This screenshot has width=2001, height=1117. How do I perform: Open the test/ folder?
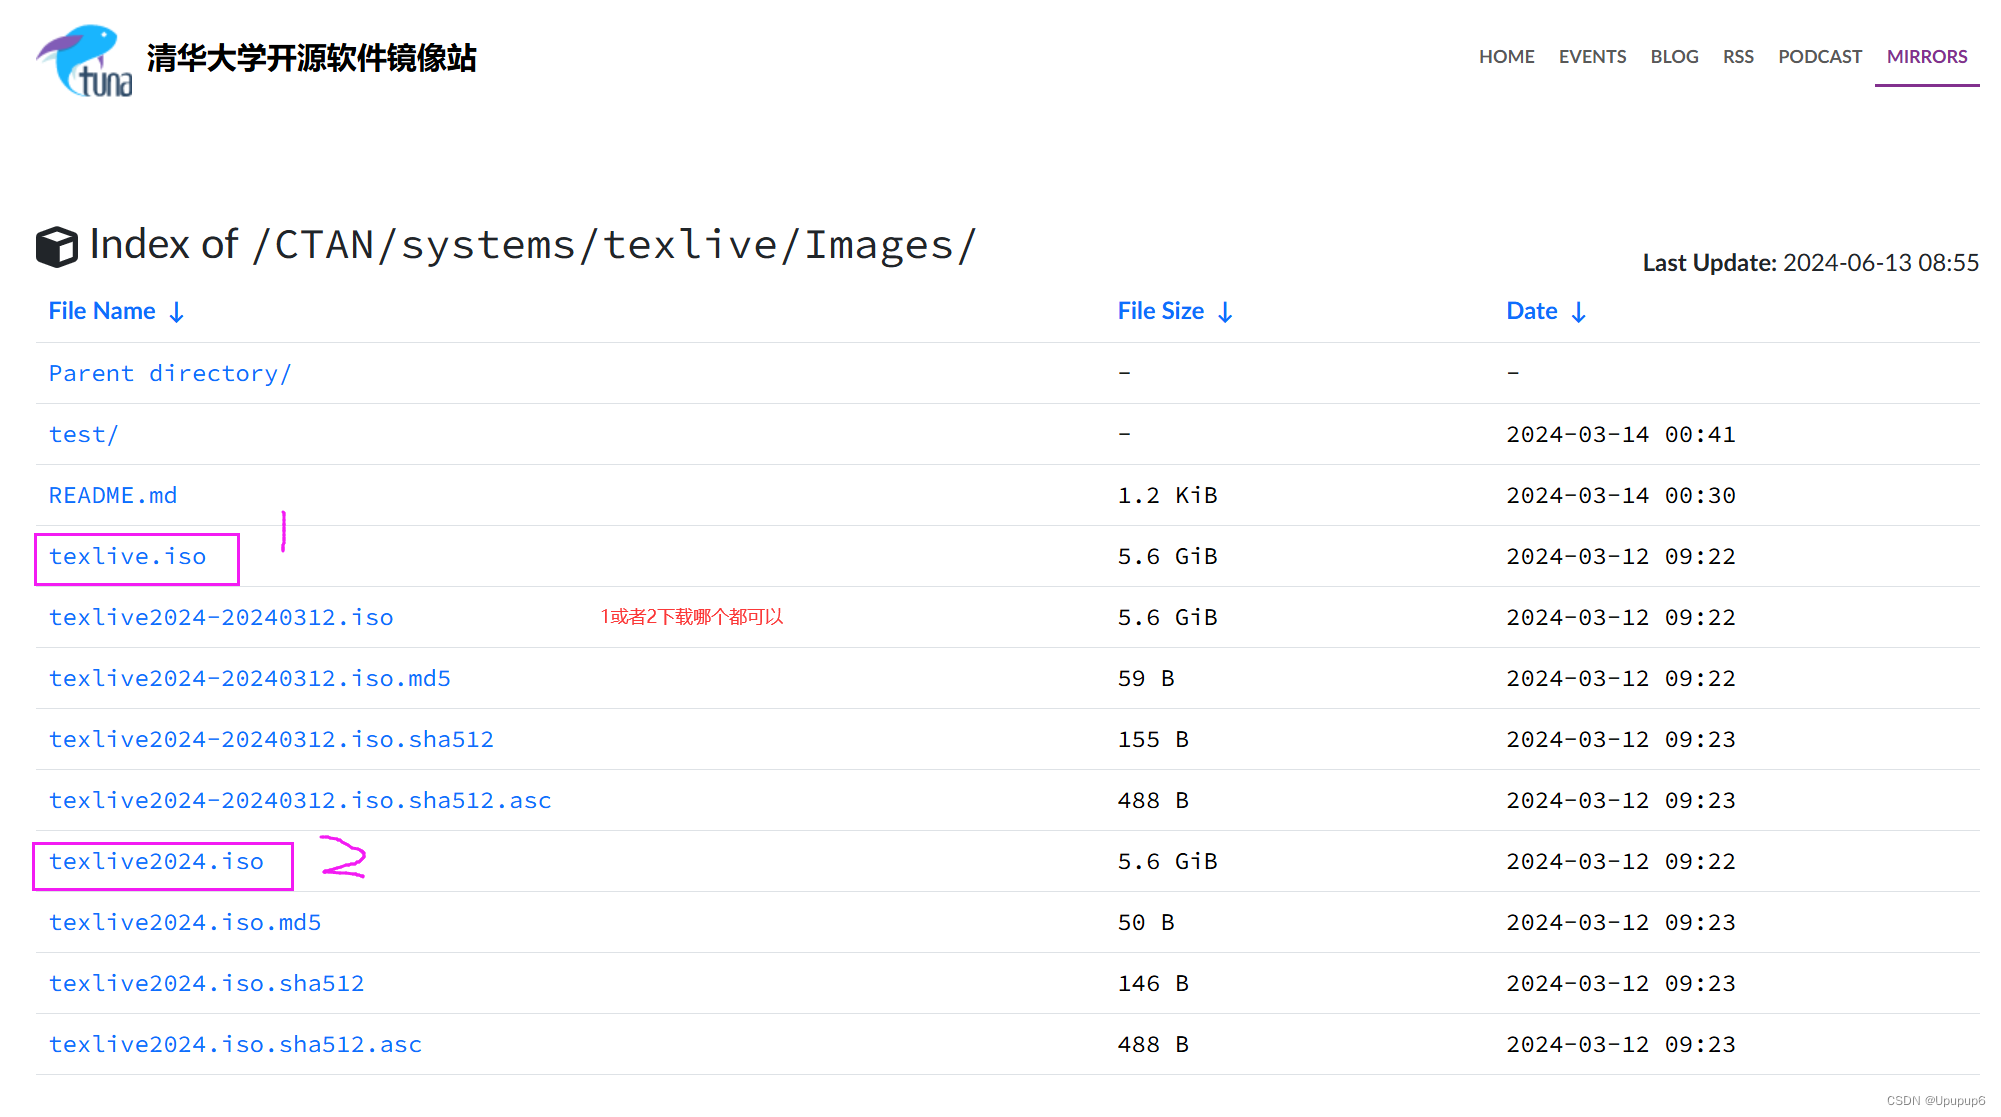click(84, 435)
